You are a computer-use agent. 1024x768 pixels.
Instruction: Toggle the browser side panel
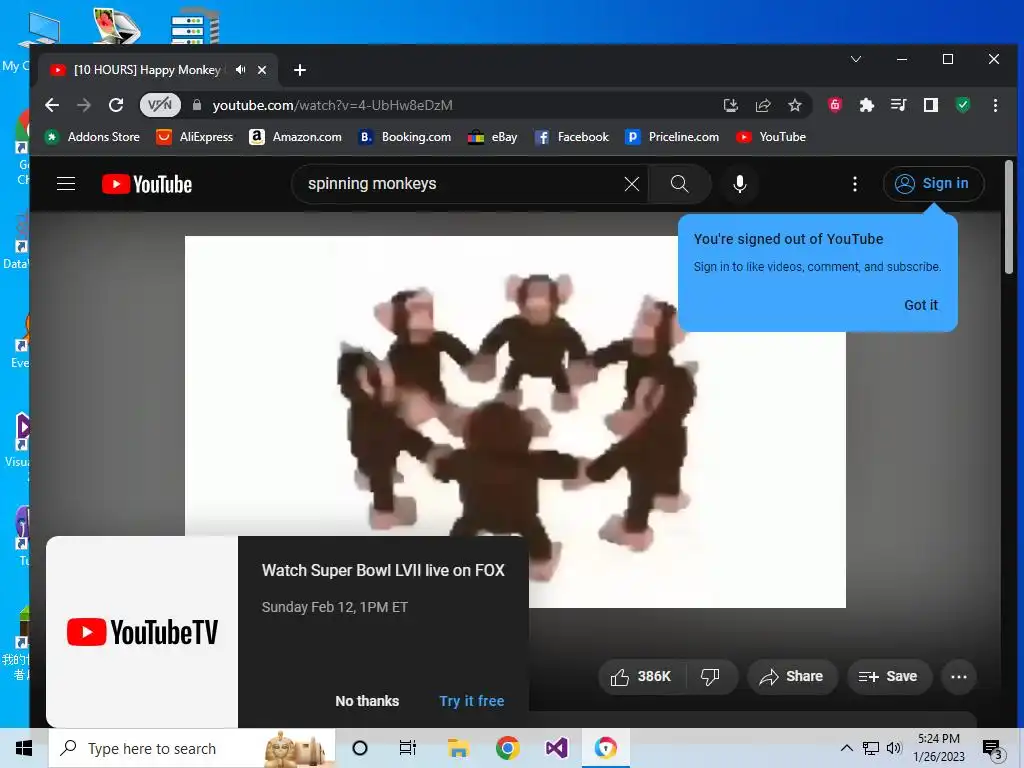tap(931, 105)
